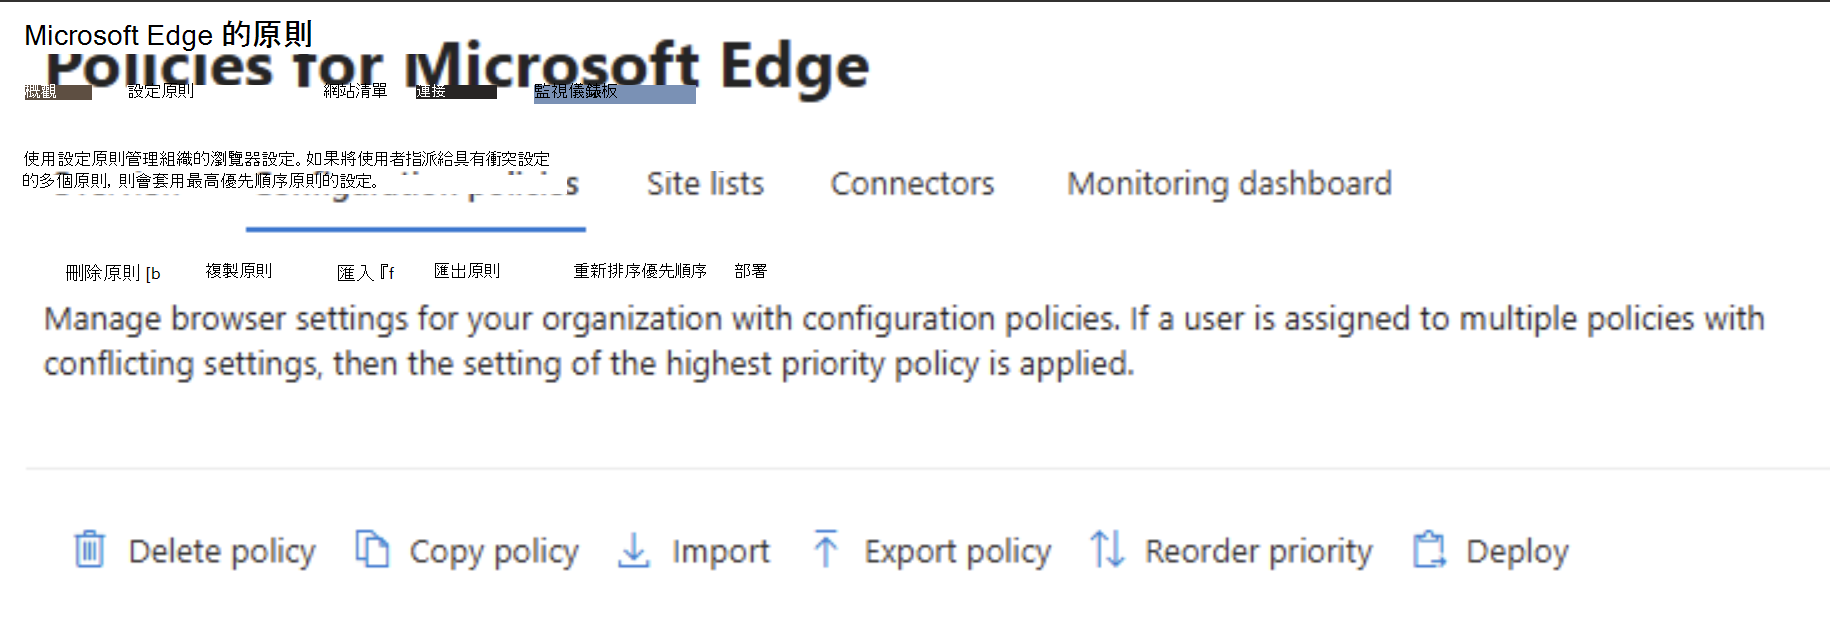
Task: Choose the 重新排序優先順序 command text
Action: coord(640,271)
